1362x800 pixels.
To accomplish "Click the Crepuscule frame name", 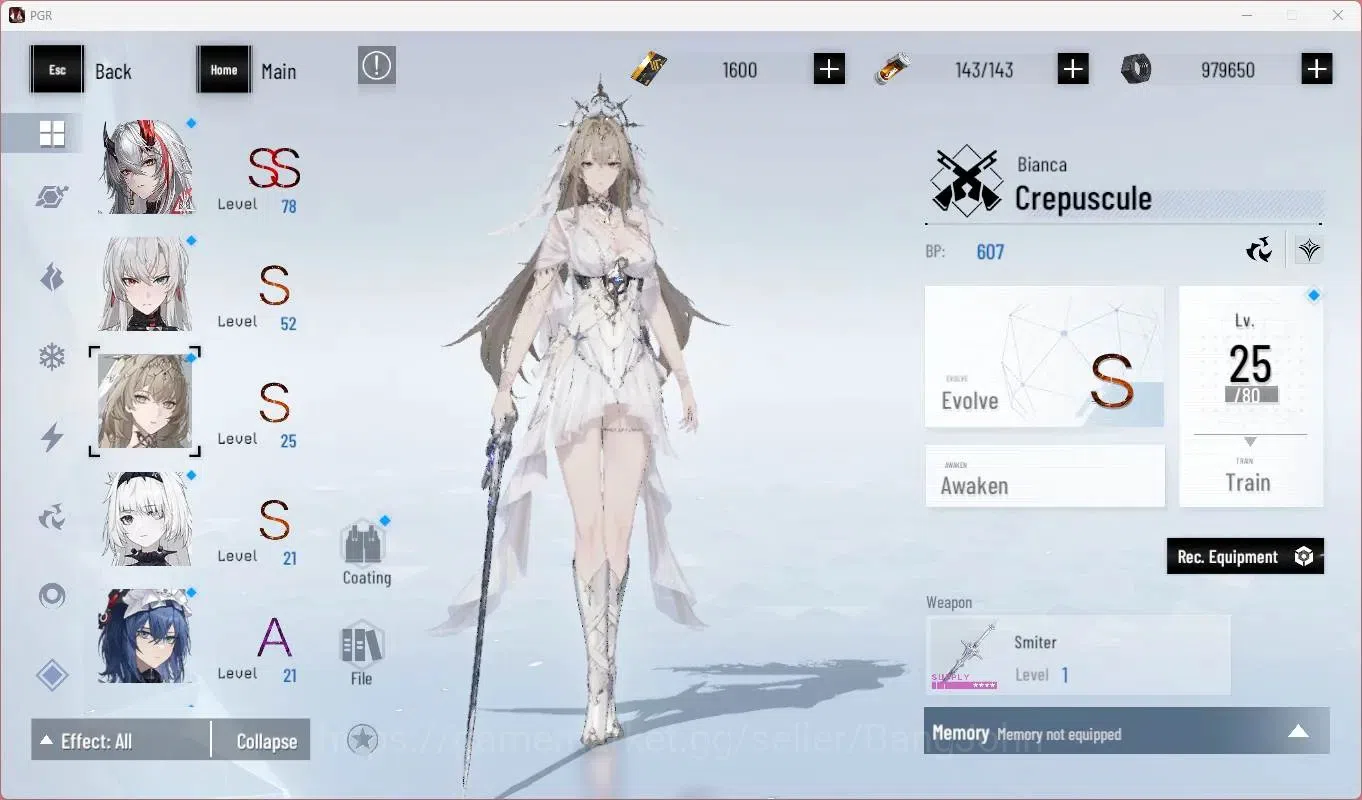I will coord(1083,198).
